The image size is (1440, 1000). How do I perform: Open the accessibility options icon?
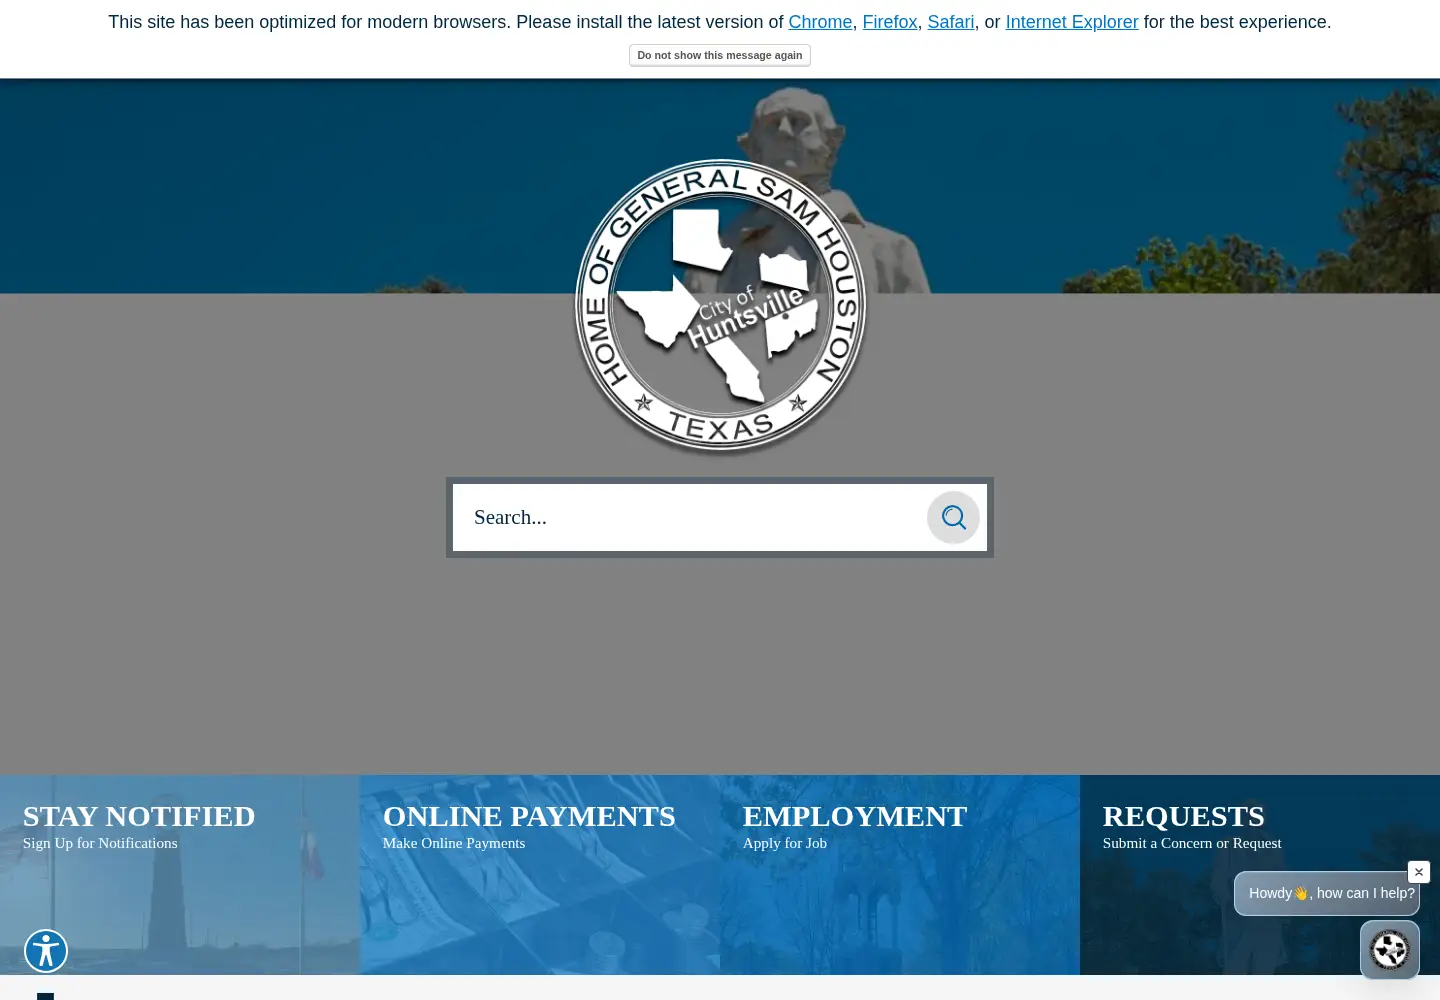point(46,951)
